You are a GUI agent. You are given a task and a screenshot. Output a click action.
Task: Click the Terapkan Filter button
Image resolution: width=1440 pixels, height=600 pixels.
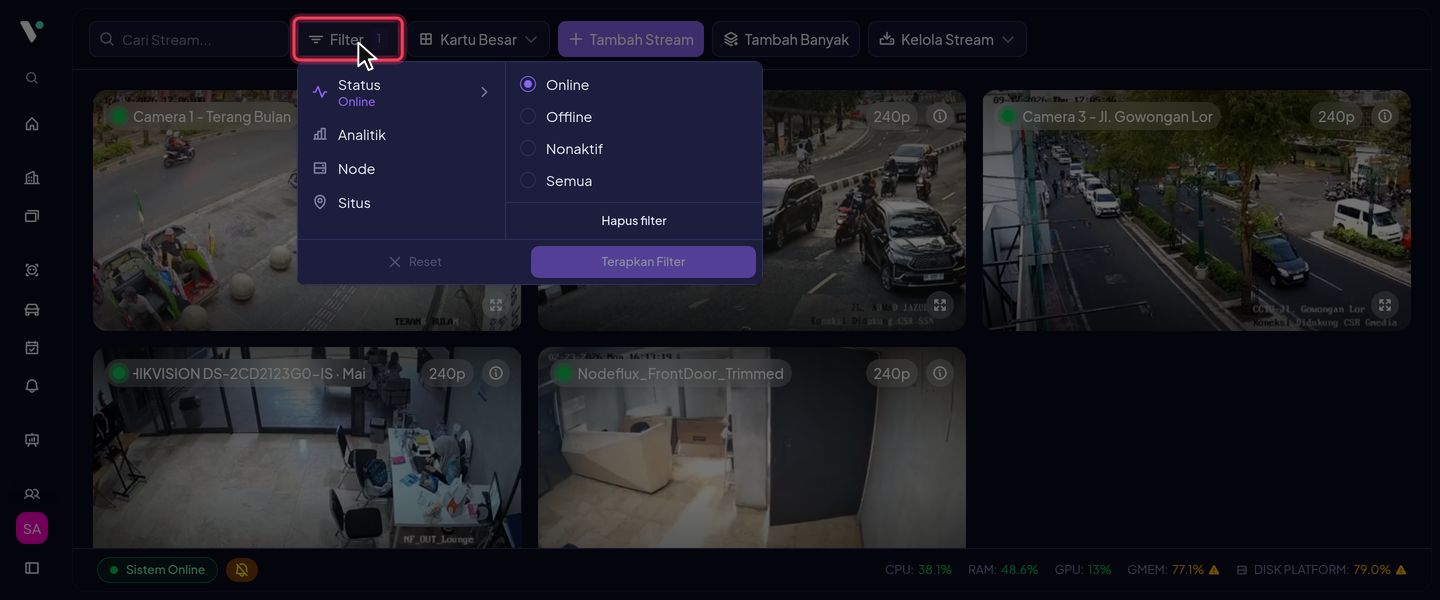pyautogui.click(x=643, y=262)
